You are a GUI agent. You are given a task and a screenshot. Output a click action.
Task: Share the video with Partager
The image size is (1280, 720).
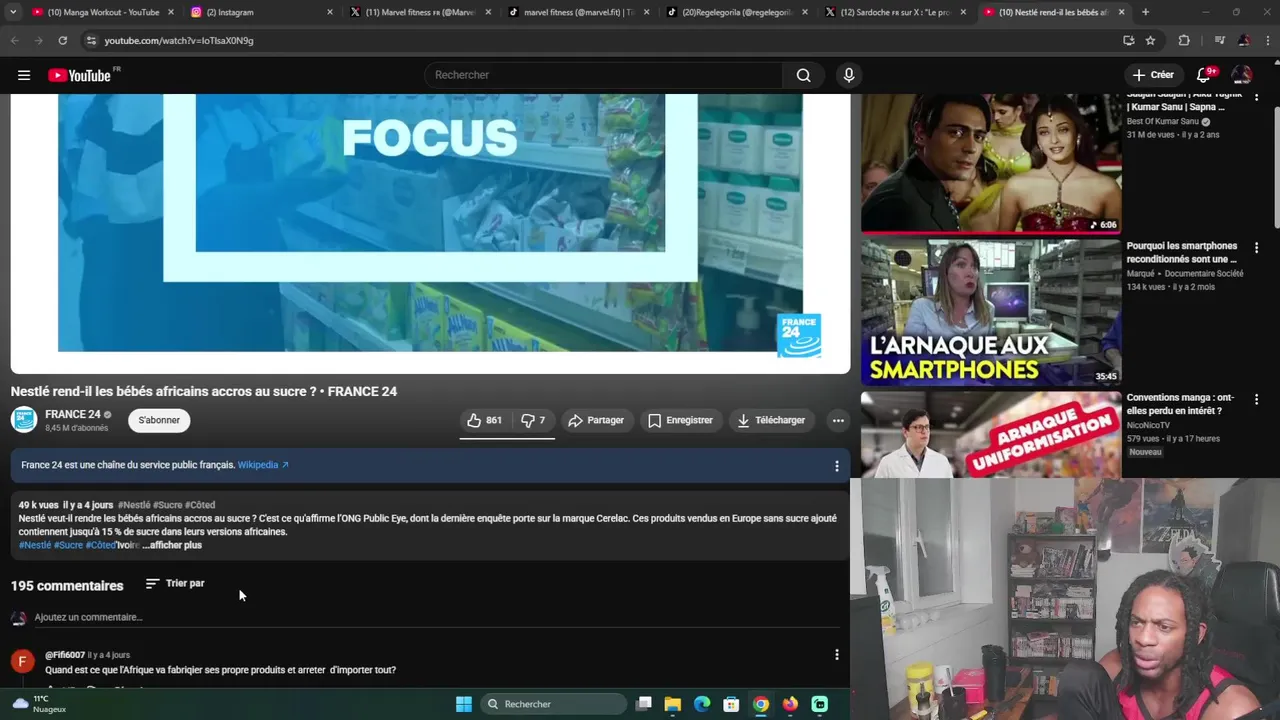tap(596, 421)
